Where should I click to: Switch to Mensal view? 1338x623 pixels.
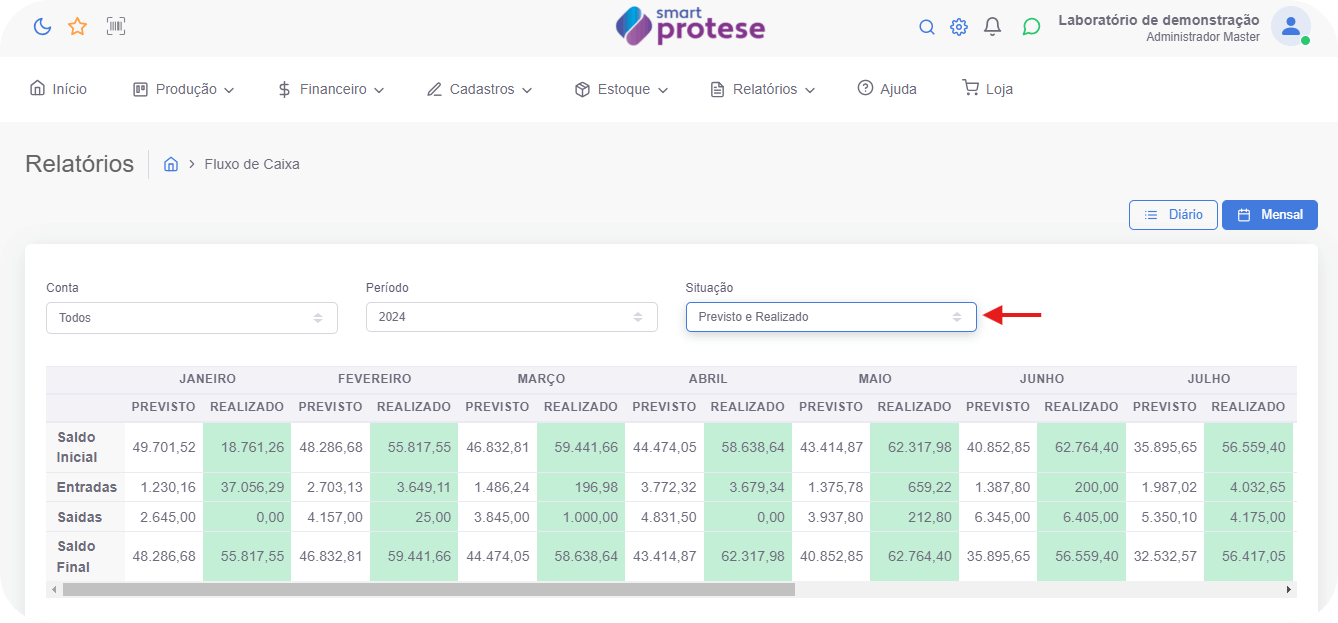coord(1269,215)
